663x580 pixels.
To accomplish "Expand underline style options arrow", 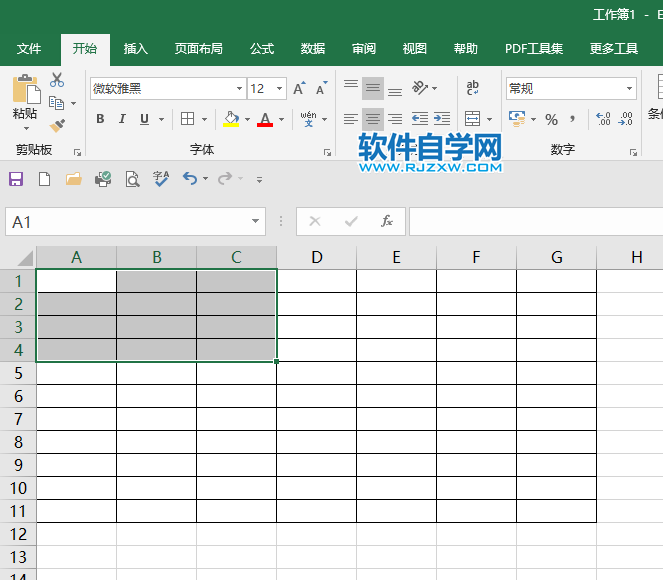I will coord(161,120).
